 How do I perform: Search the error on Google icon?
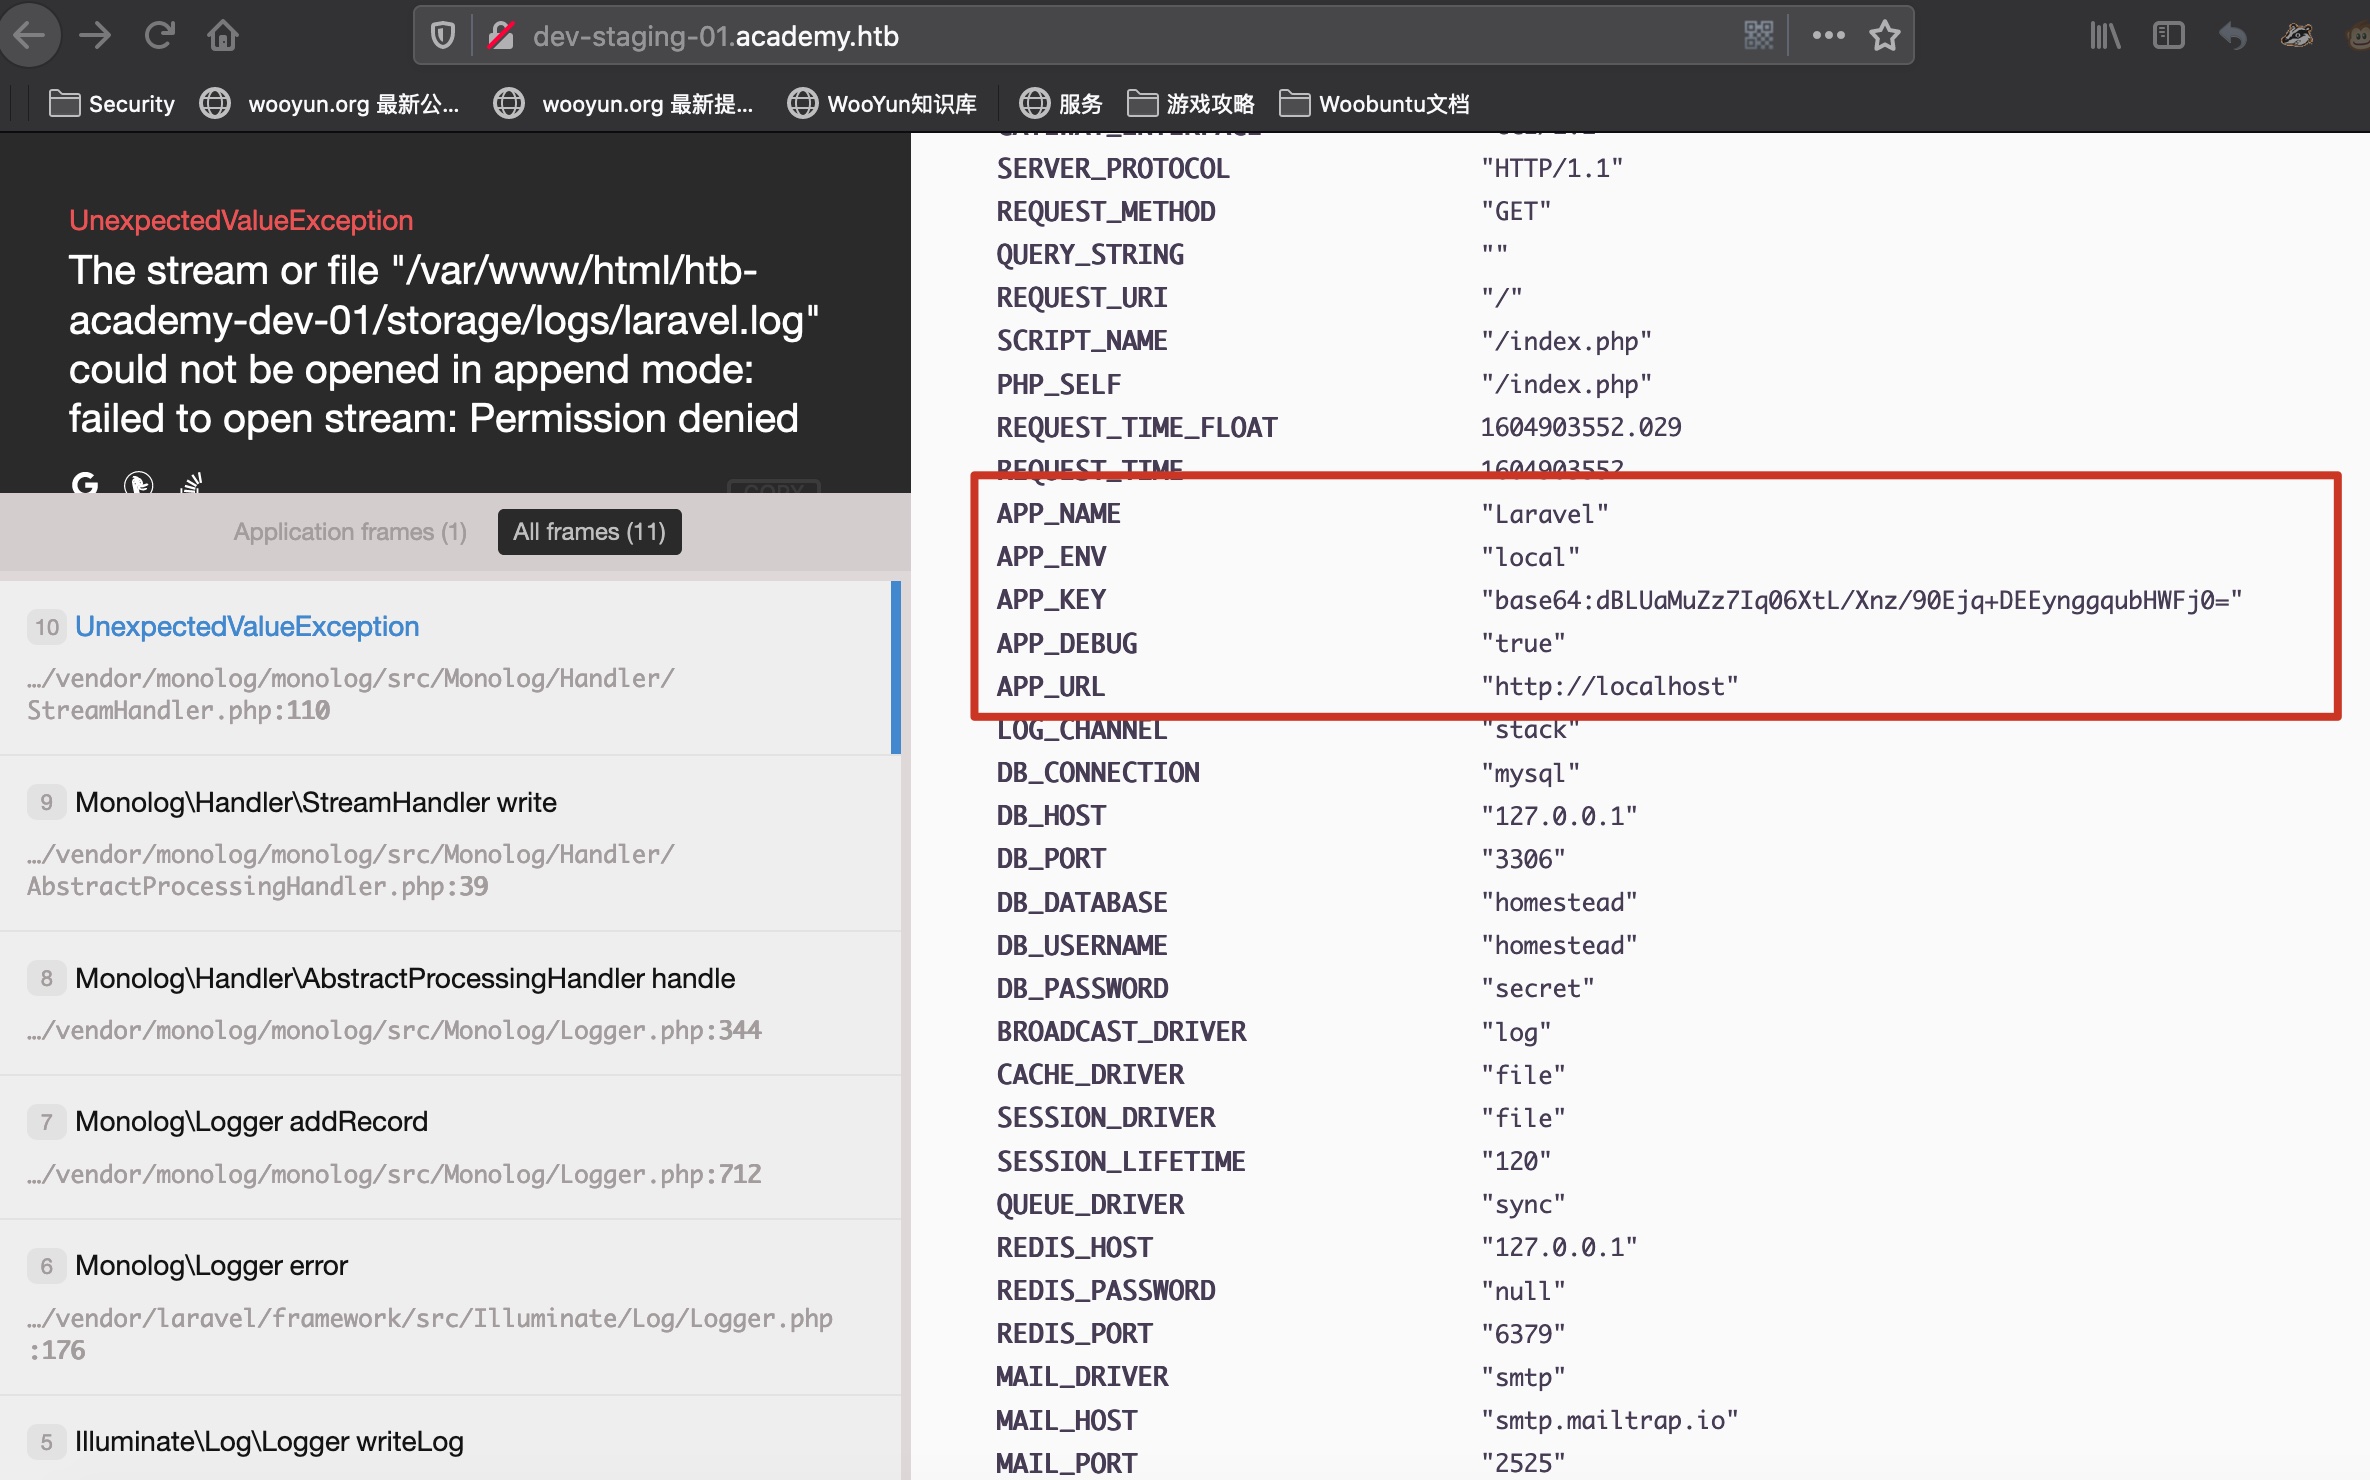(85, 484)
